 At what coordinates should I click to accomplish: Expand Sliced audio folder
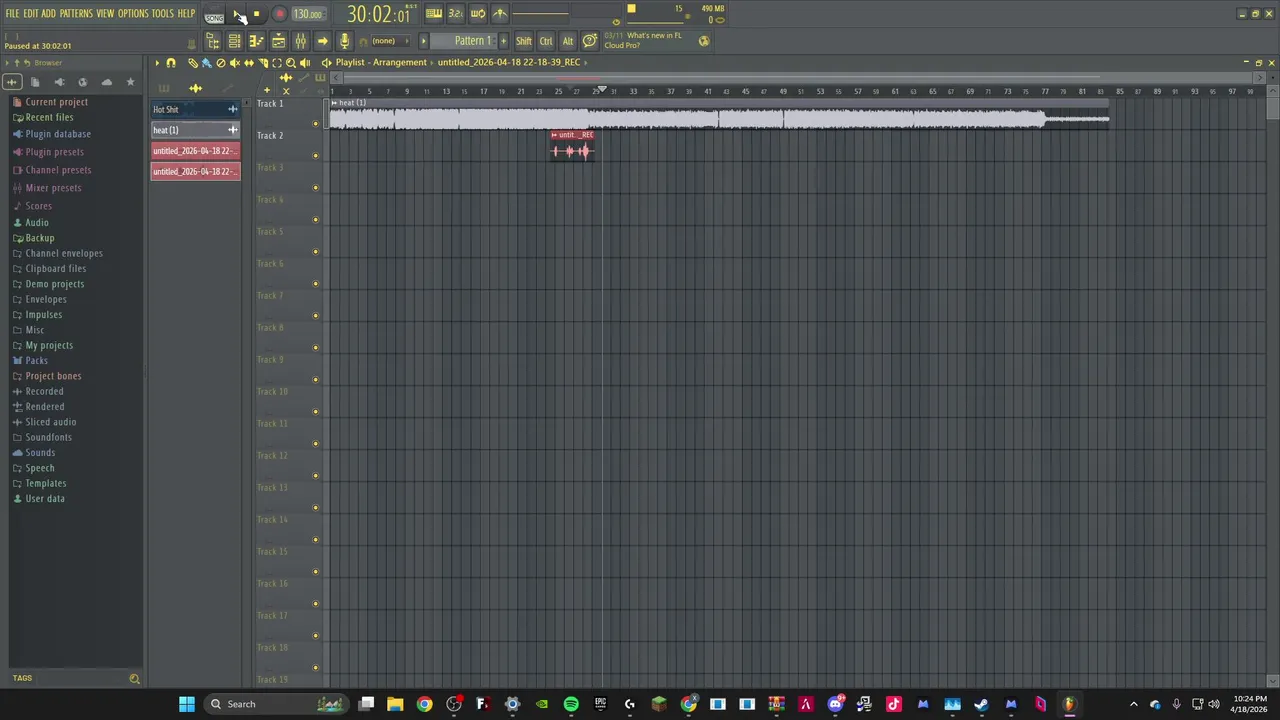pos(50,422)
